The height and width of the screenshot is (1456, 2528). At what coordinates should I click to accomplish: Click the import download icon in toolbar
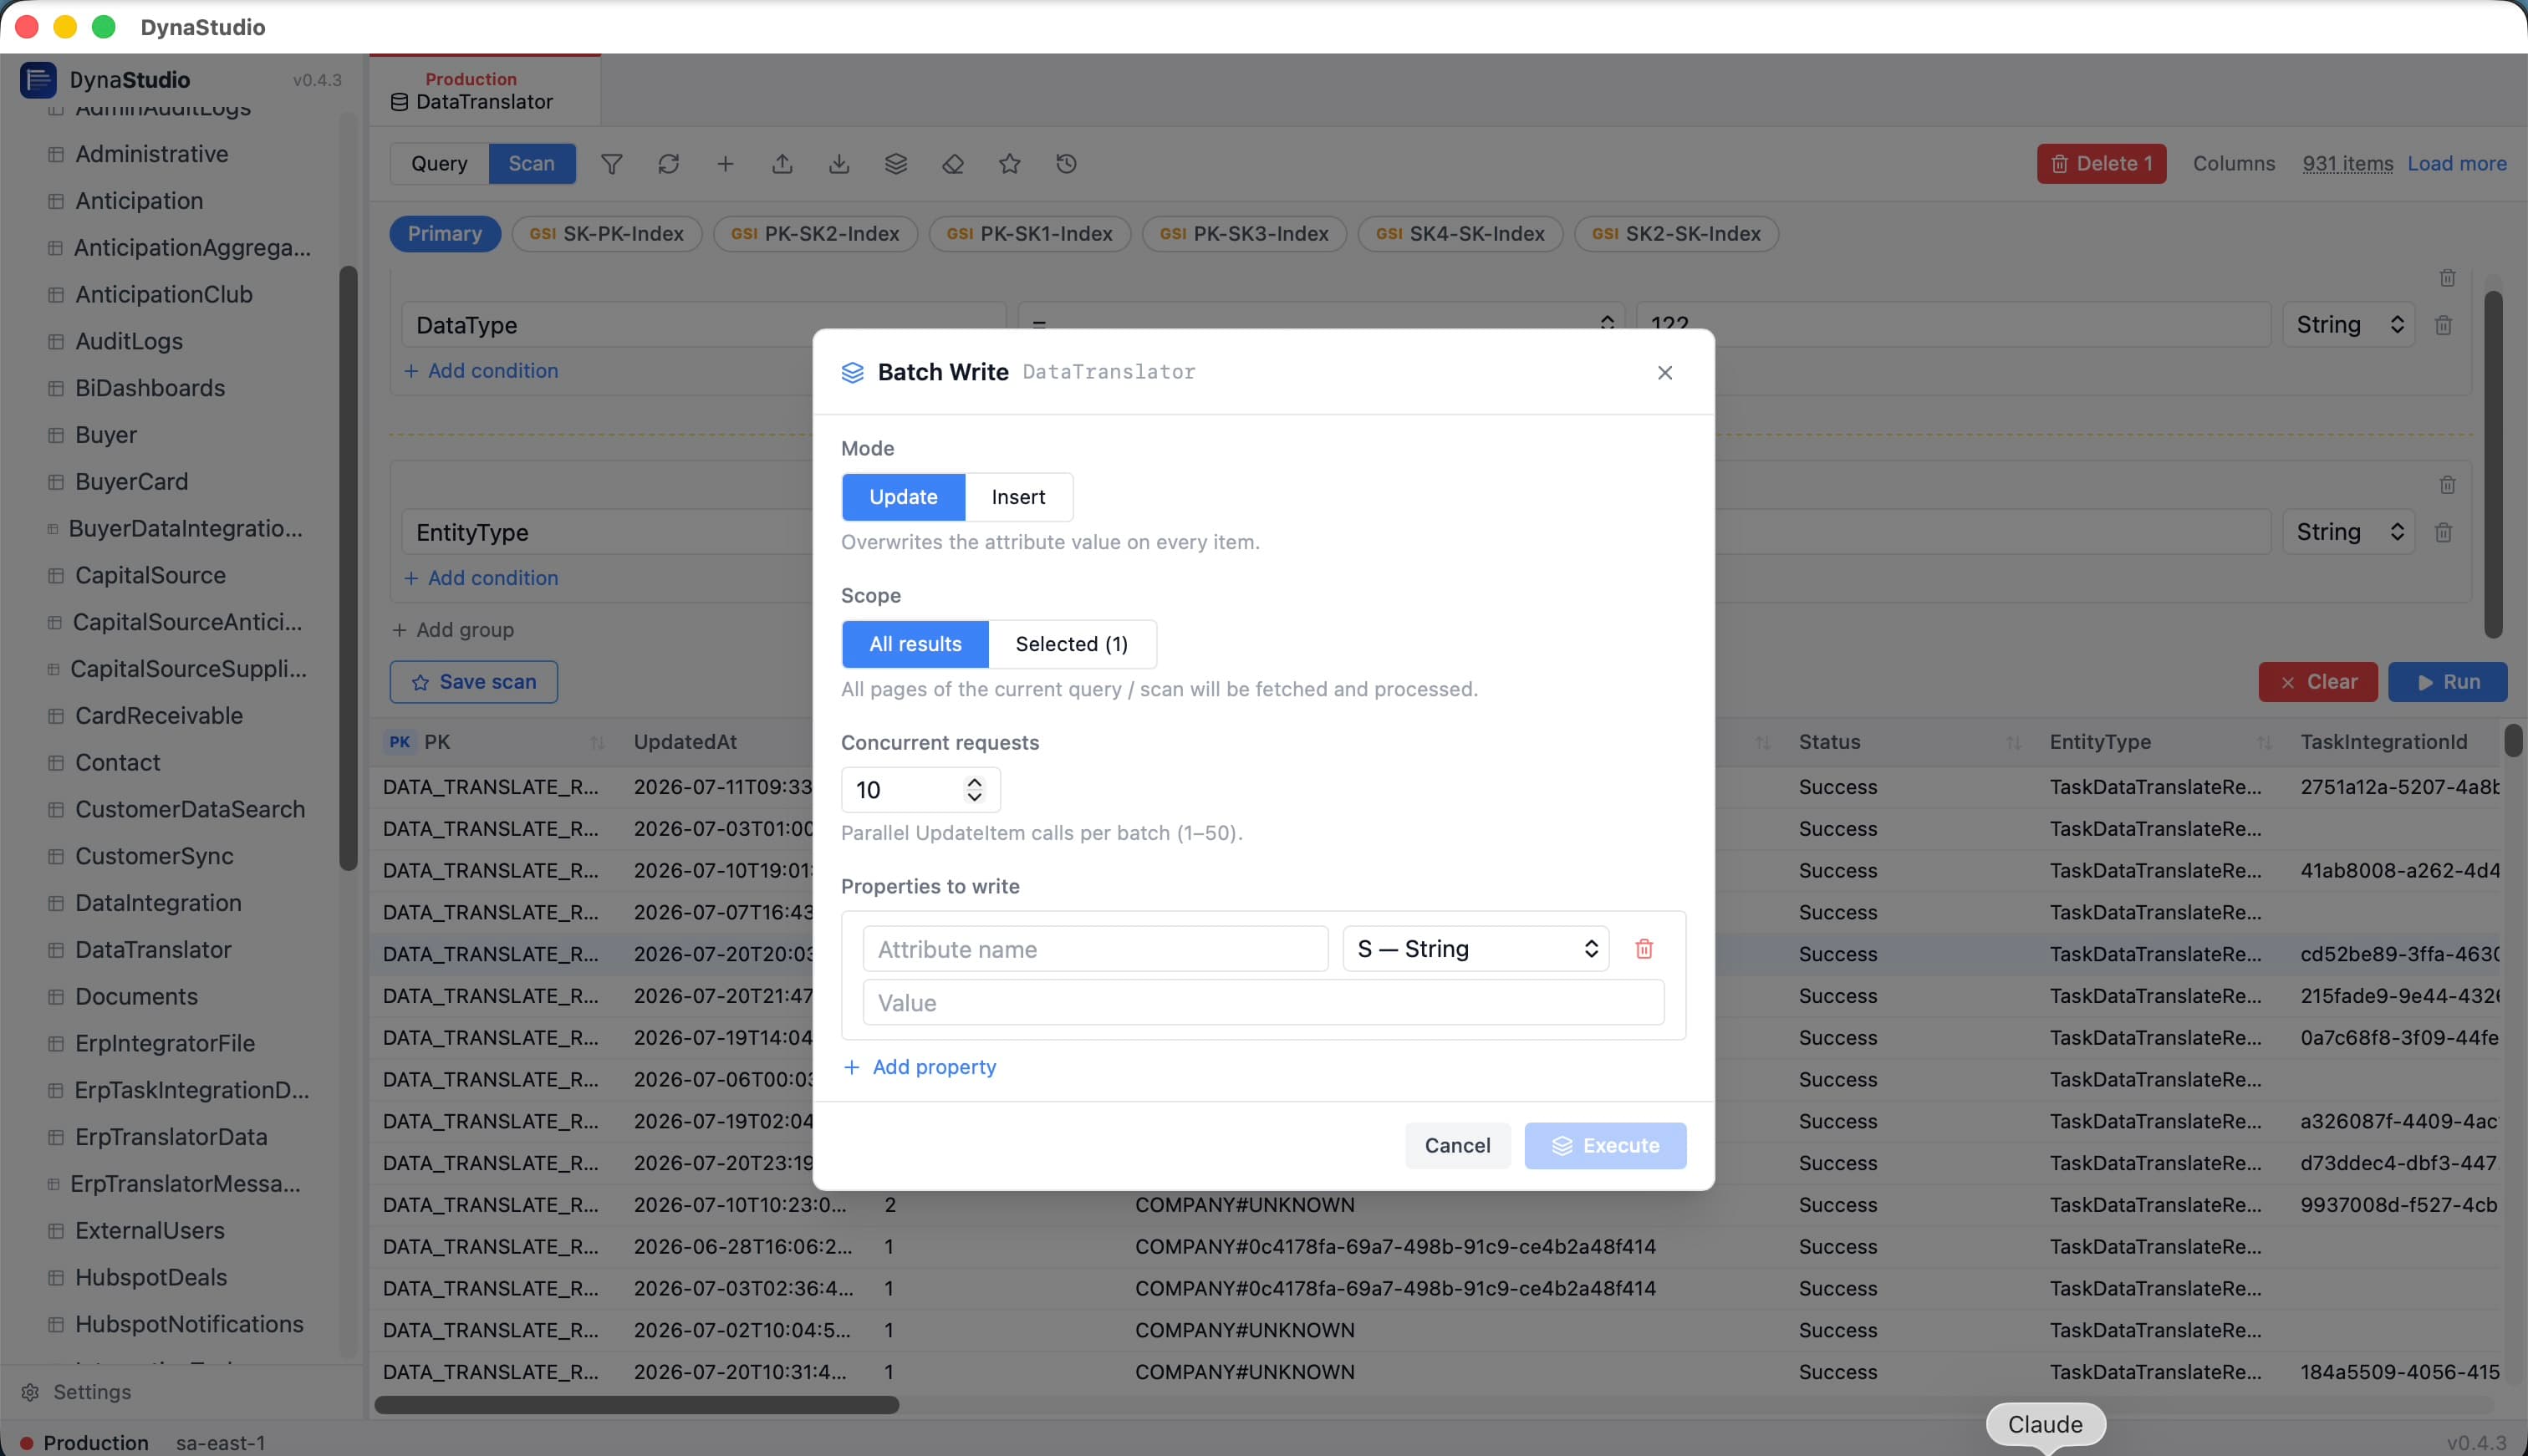coord(839,164)
